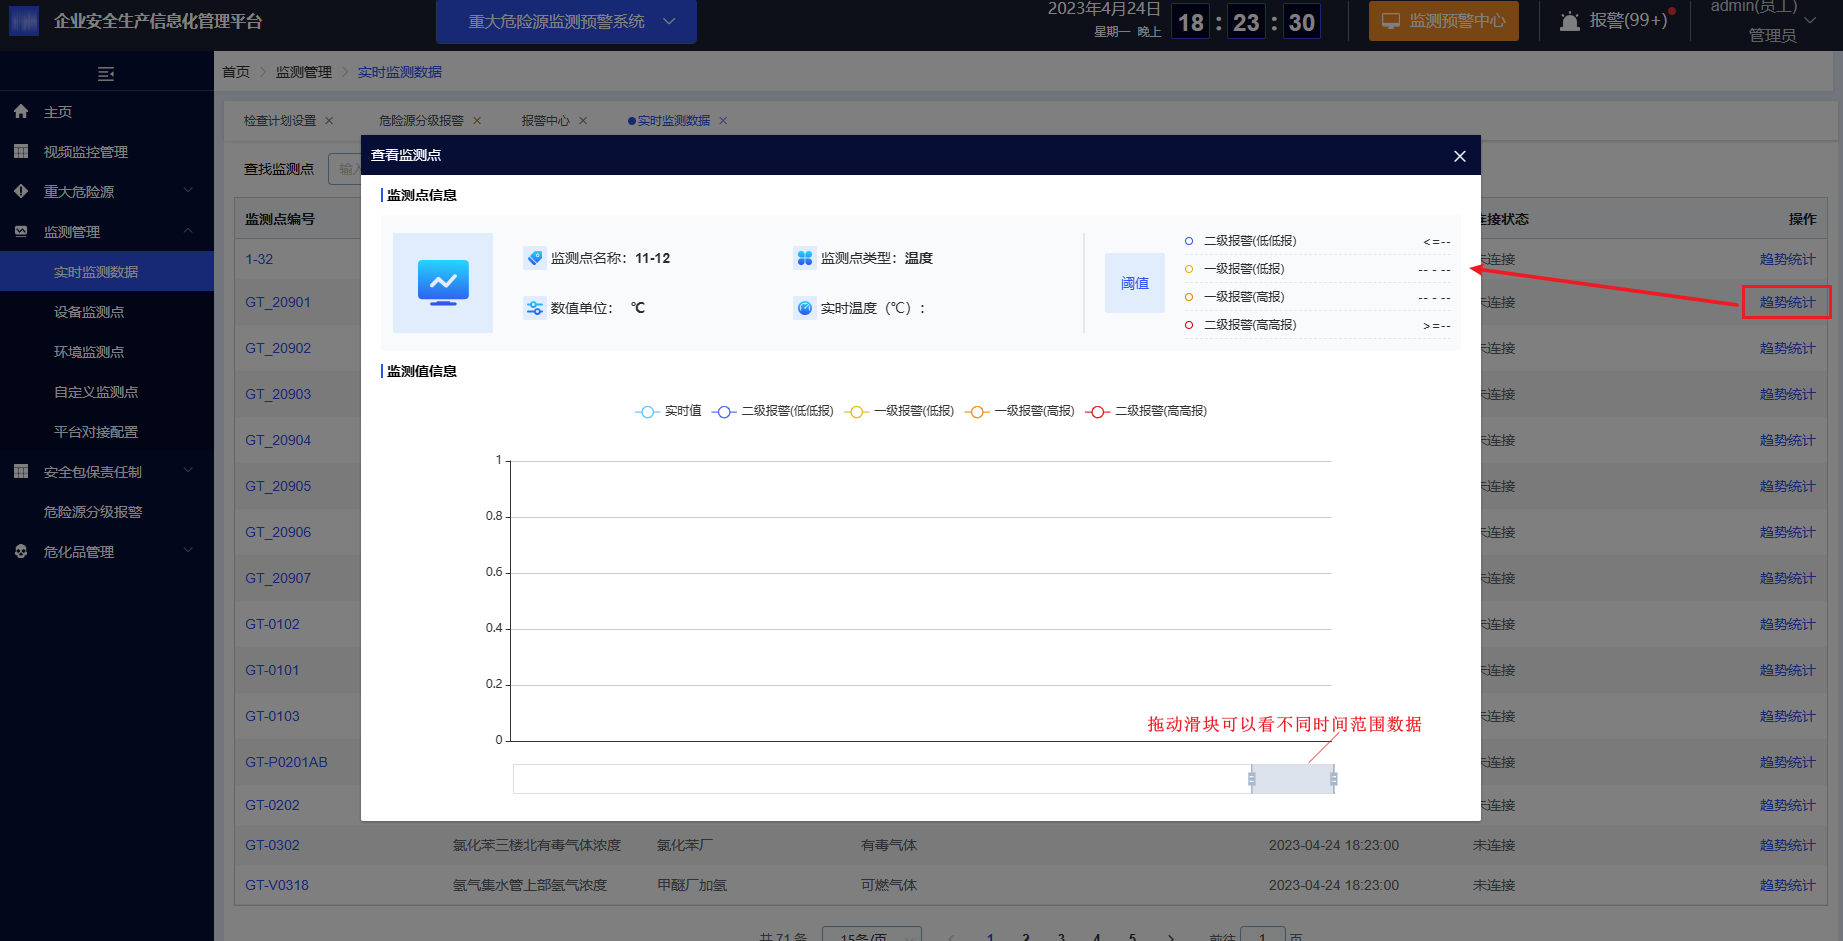Switch to the 报警中心 tab

(545, 121)
